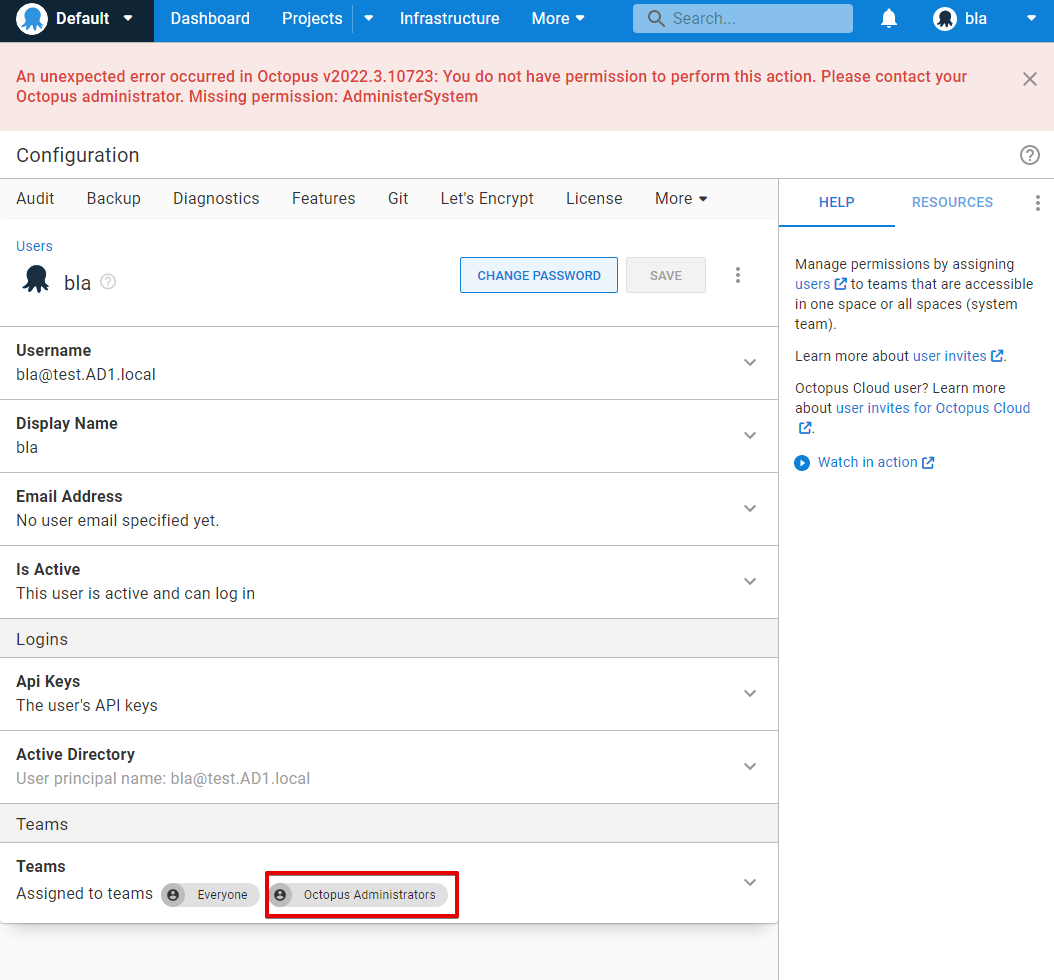Click the play icon beside Watch in action
The image size is (1054, 980).
(x=802, y=463)
